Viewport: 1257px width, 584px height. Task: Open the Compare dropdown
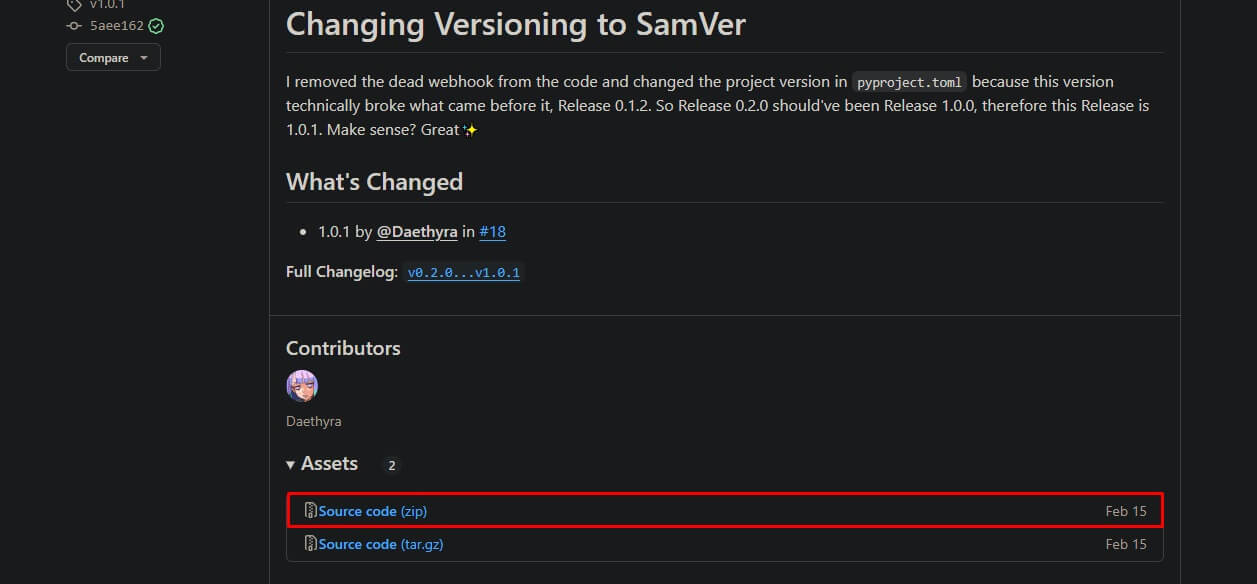(x=113, y=58)
